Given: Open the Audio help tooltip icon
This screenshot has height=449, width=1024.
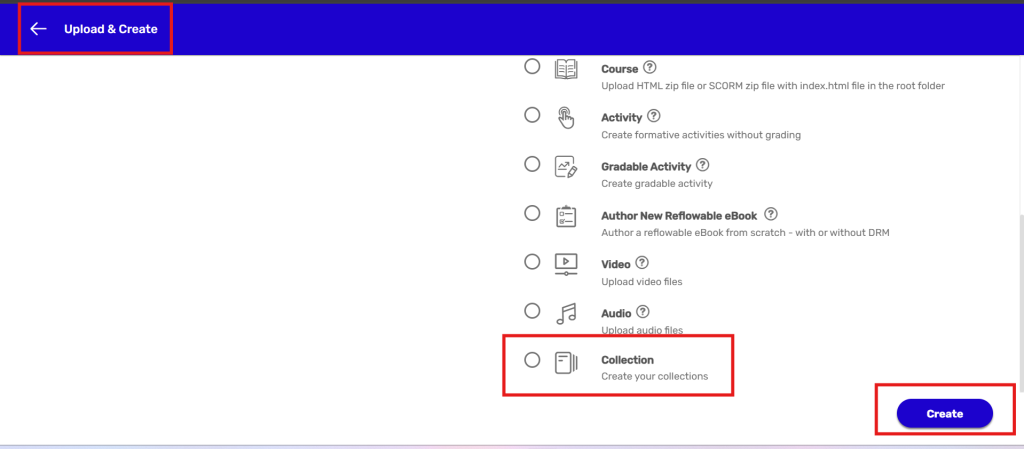Looking at the screenshot, I should pyautogui.click(x=643, y=311).
